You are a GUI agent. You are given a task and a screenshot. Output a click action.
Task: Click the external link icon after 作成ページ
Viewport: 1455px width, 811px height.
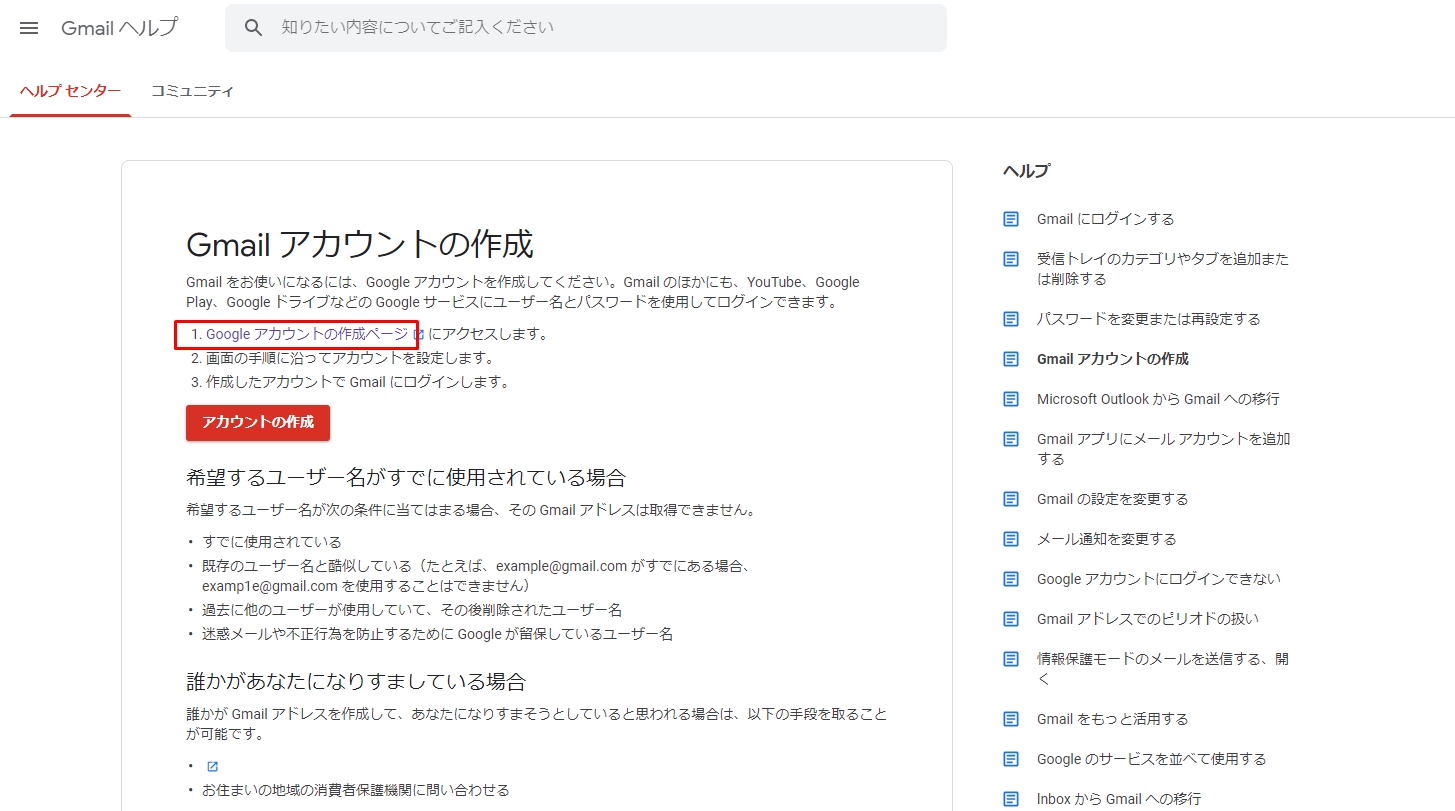[x=419, y=335]
